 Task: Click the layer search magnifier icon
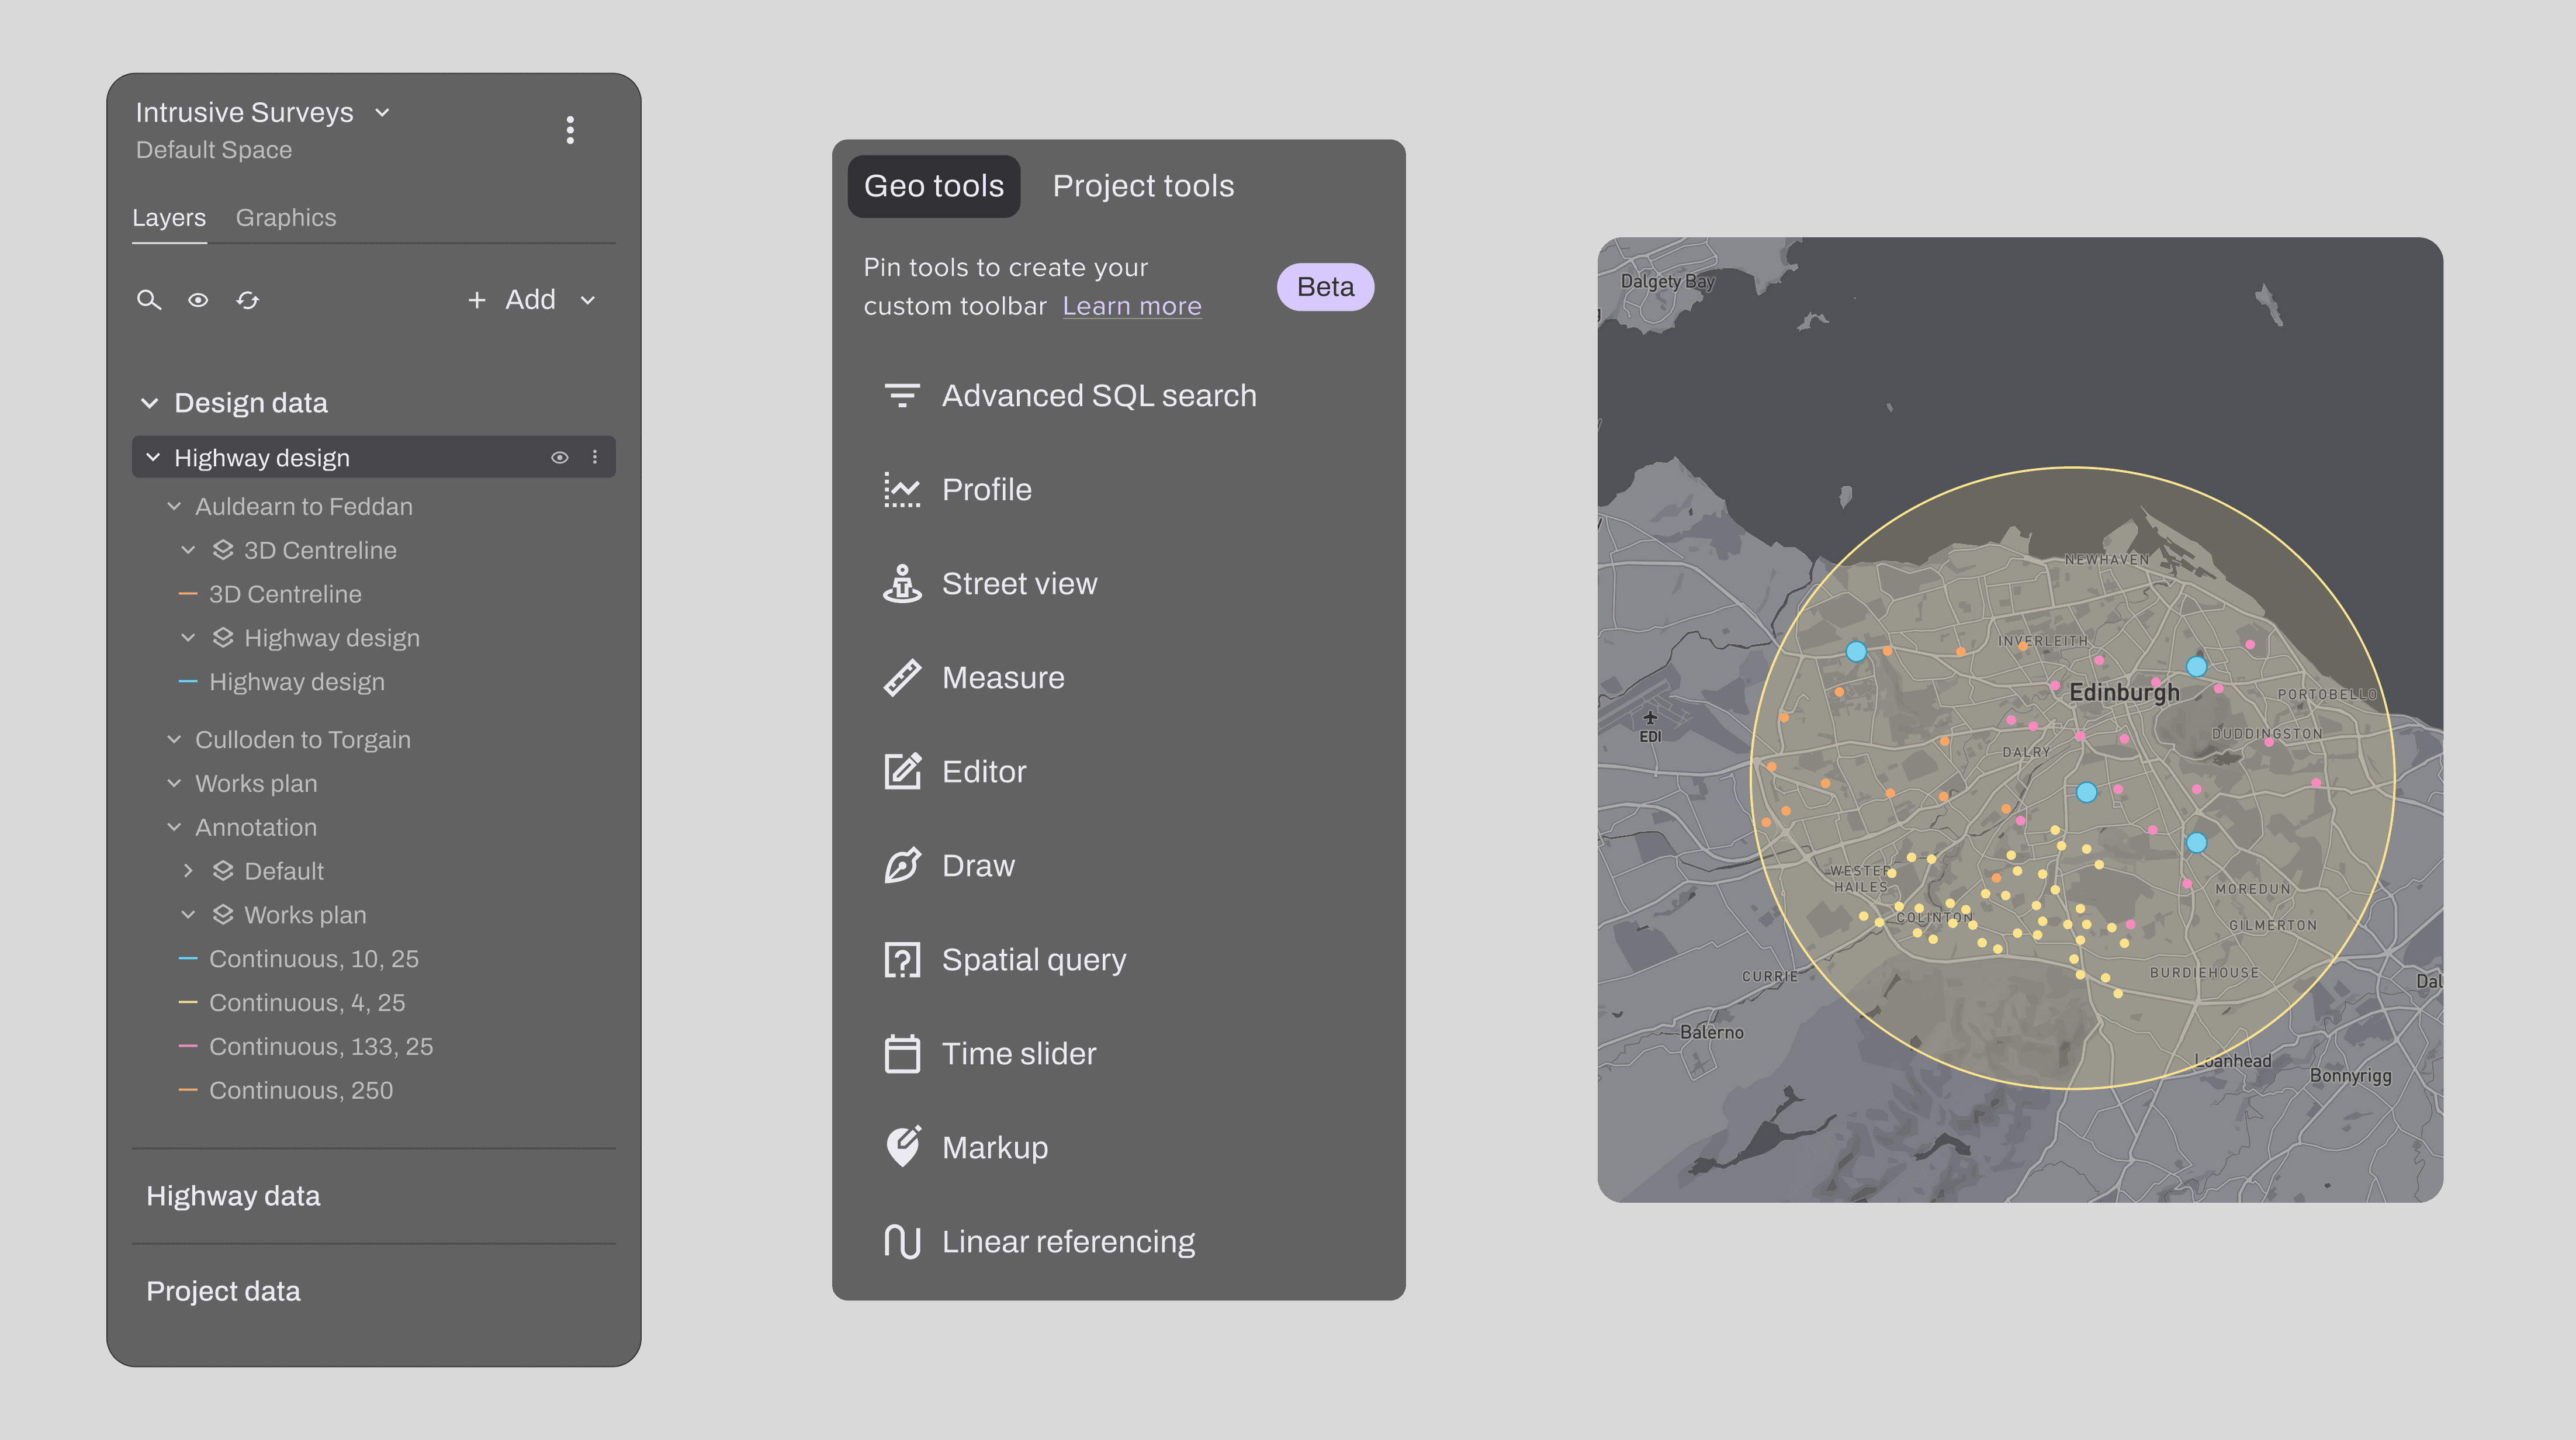tap(148, 300)
